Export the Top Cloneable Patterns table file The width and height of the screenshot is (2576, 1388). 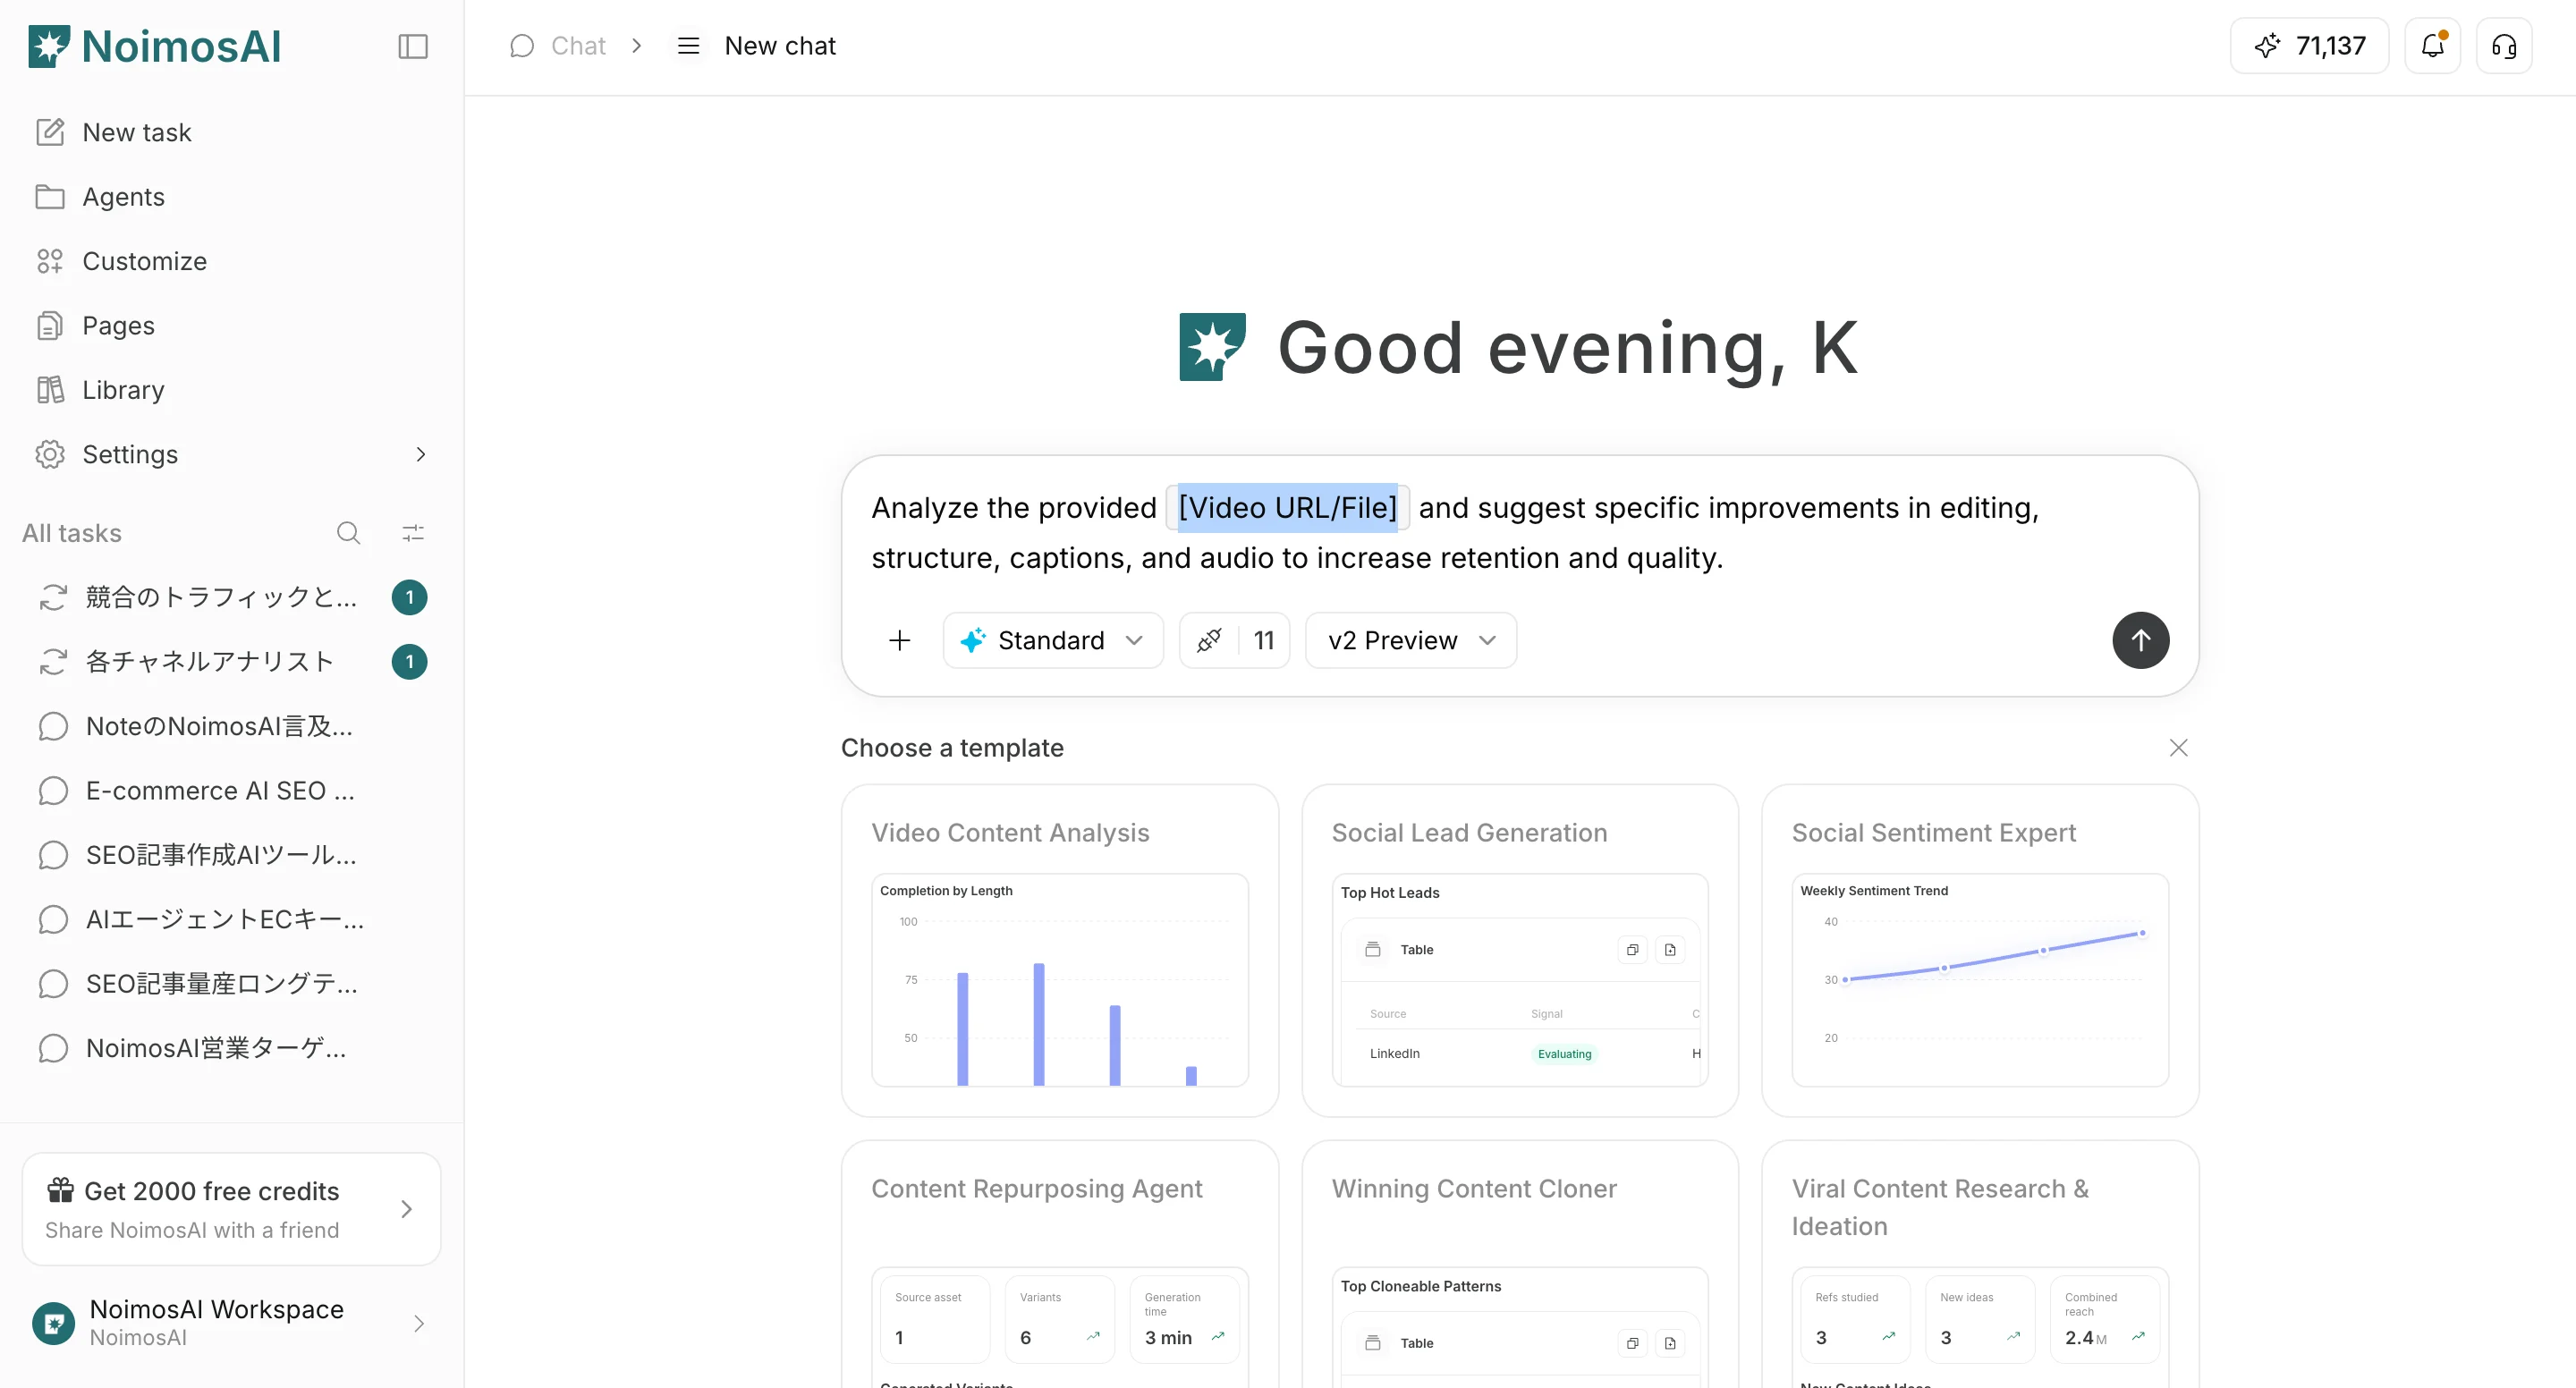click(x=1670, y=1343)
